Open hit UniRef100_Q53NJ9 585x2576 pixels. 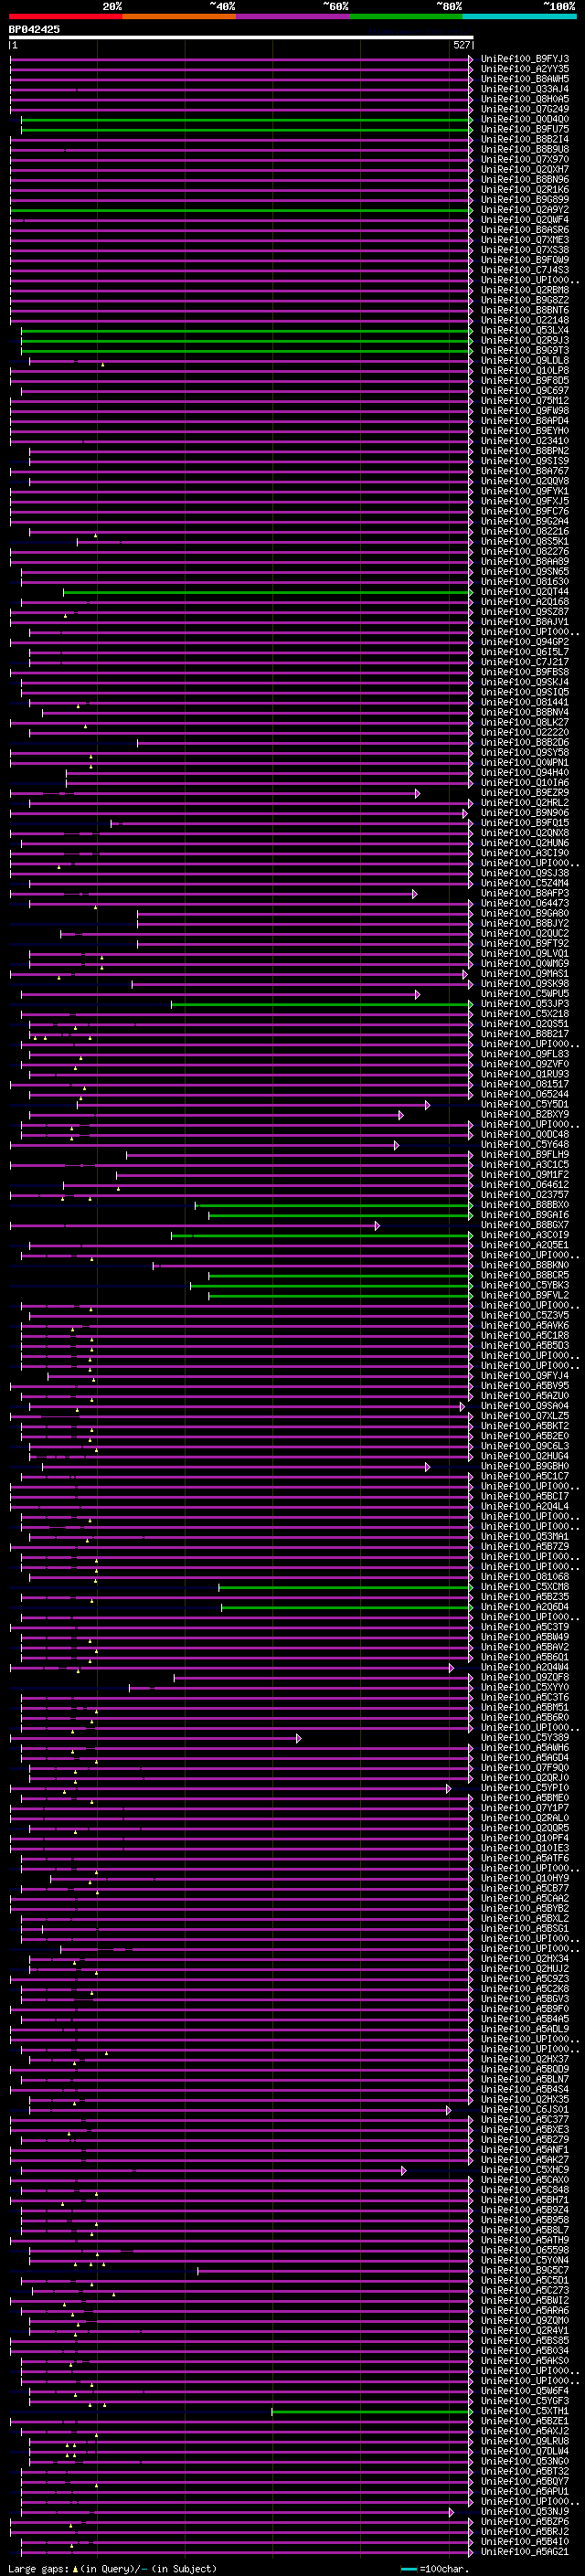[525, 2512]
